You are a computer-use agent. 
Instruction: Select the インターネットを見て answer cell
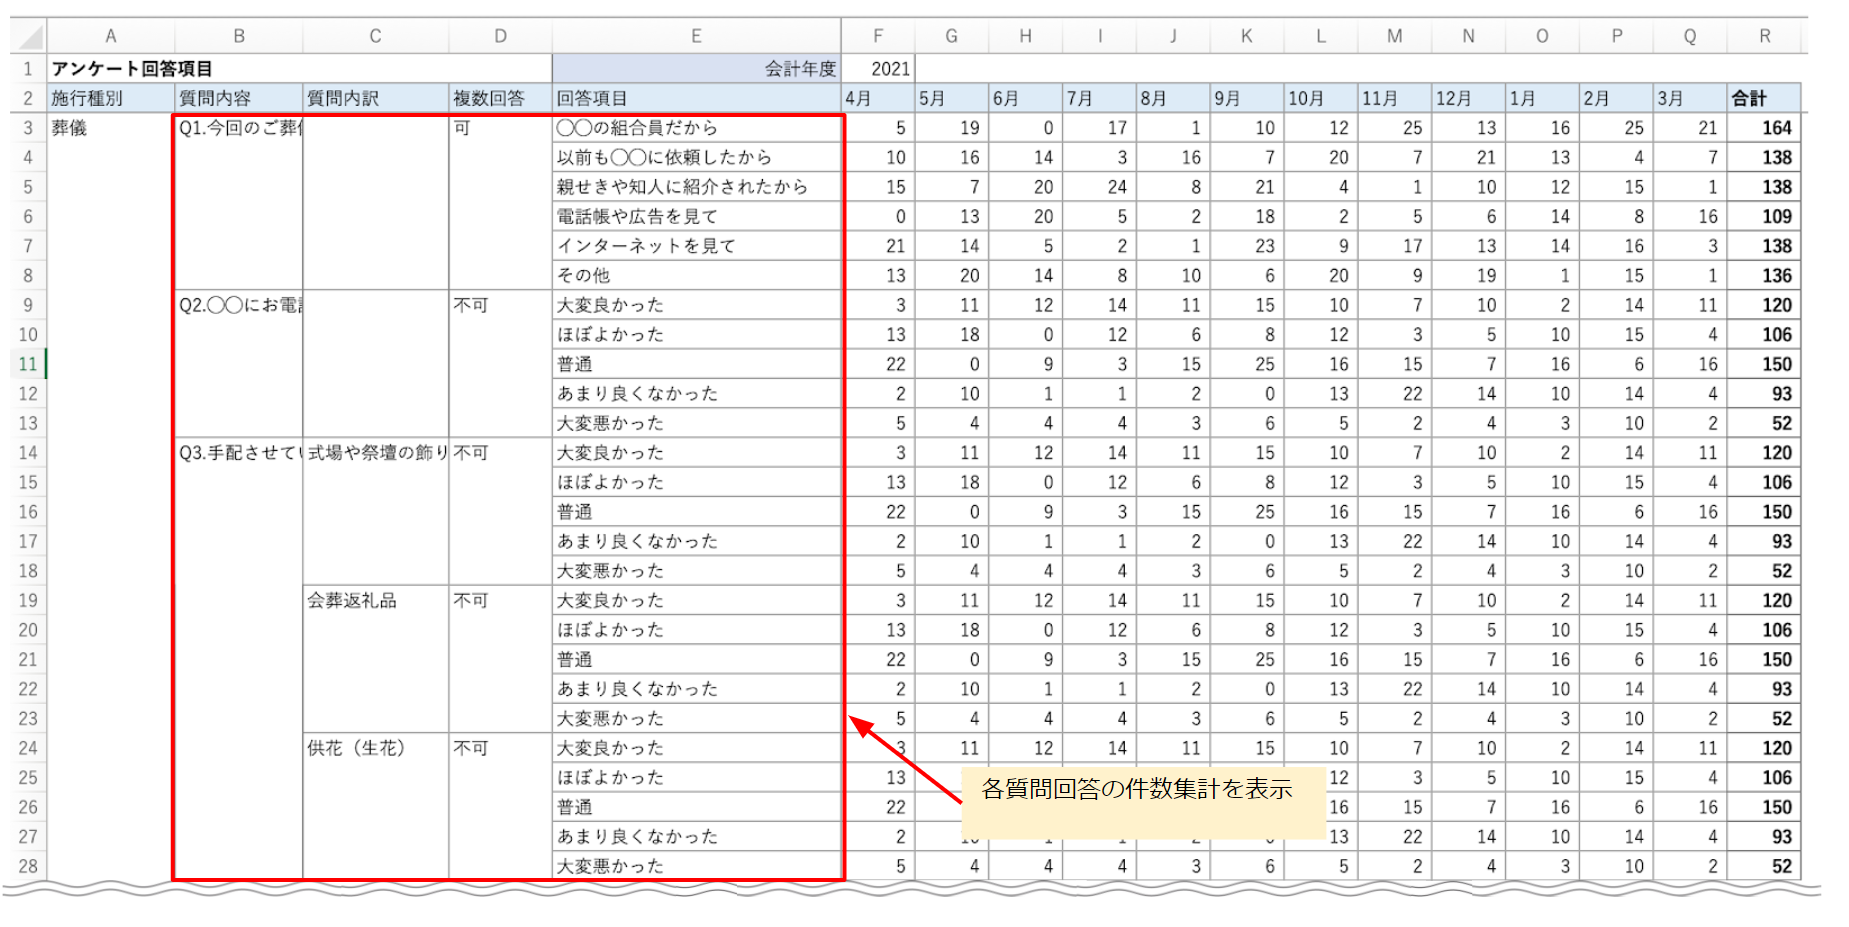click(696, 246)
